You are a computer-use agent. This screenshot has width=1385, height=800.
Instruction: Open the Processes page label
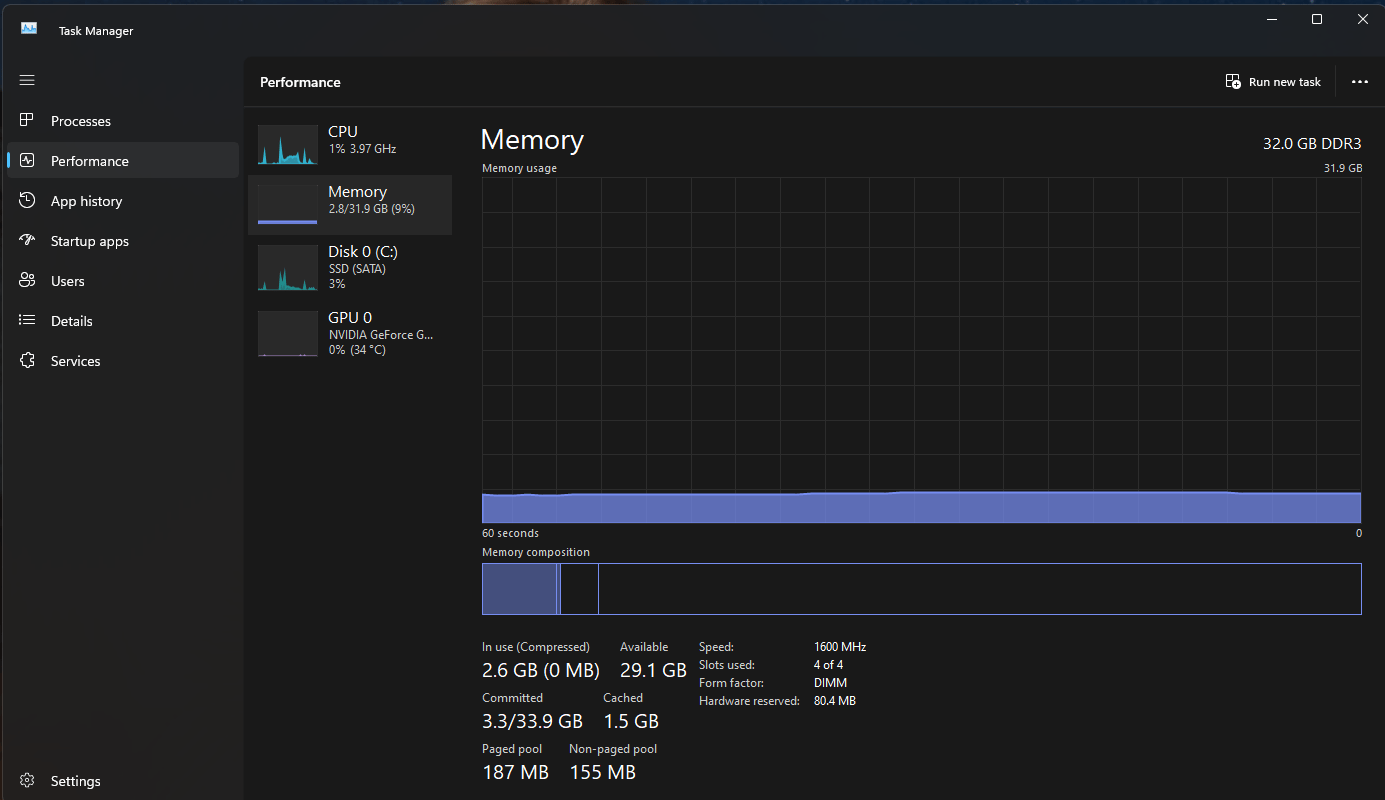click(81, 121)
